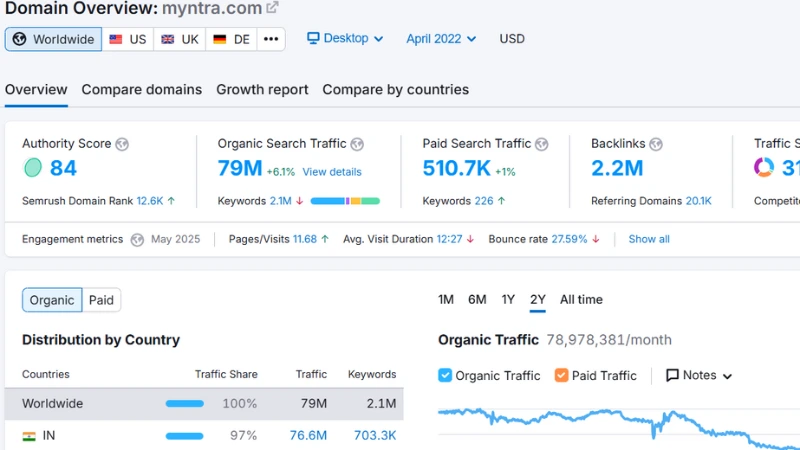Viewport: 800px width, 450px height.
Task: Click paid Keywords 226 link
Action: (x=484, y=201)
